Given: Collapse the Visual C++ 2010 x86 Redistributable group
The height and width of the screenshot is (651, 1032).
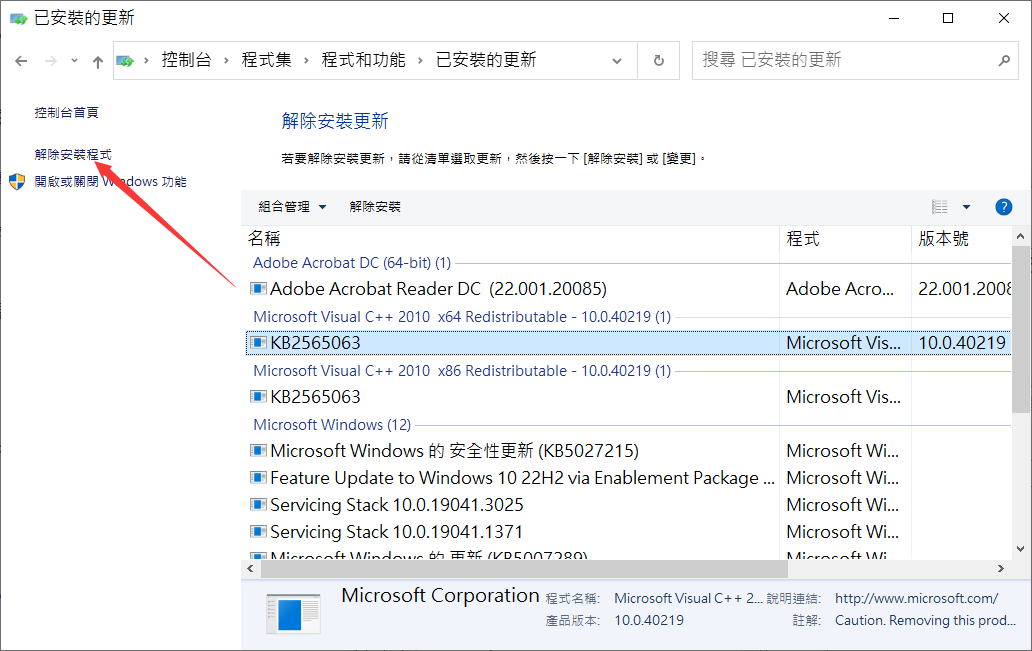Looking at the screenshot, I should click(462, 371).
